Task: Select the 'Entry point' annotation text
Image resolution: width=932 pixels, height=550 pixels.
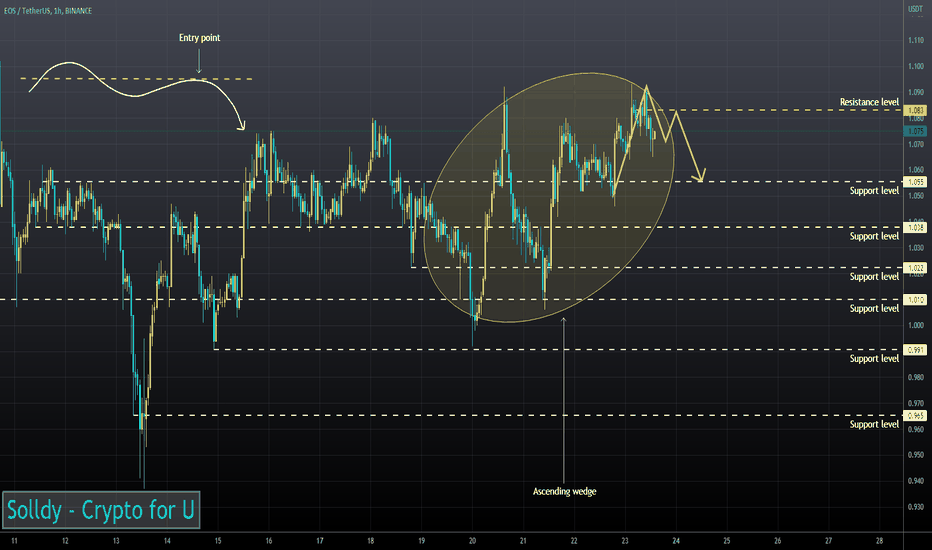Action: [x=199, y=37]
